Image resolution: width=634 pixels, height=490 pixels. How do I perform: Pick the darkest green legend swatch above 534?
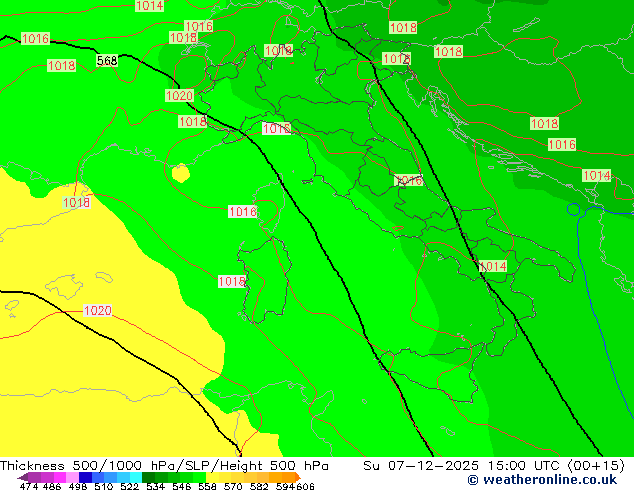pos(148,477)
